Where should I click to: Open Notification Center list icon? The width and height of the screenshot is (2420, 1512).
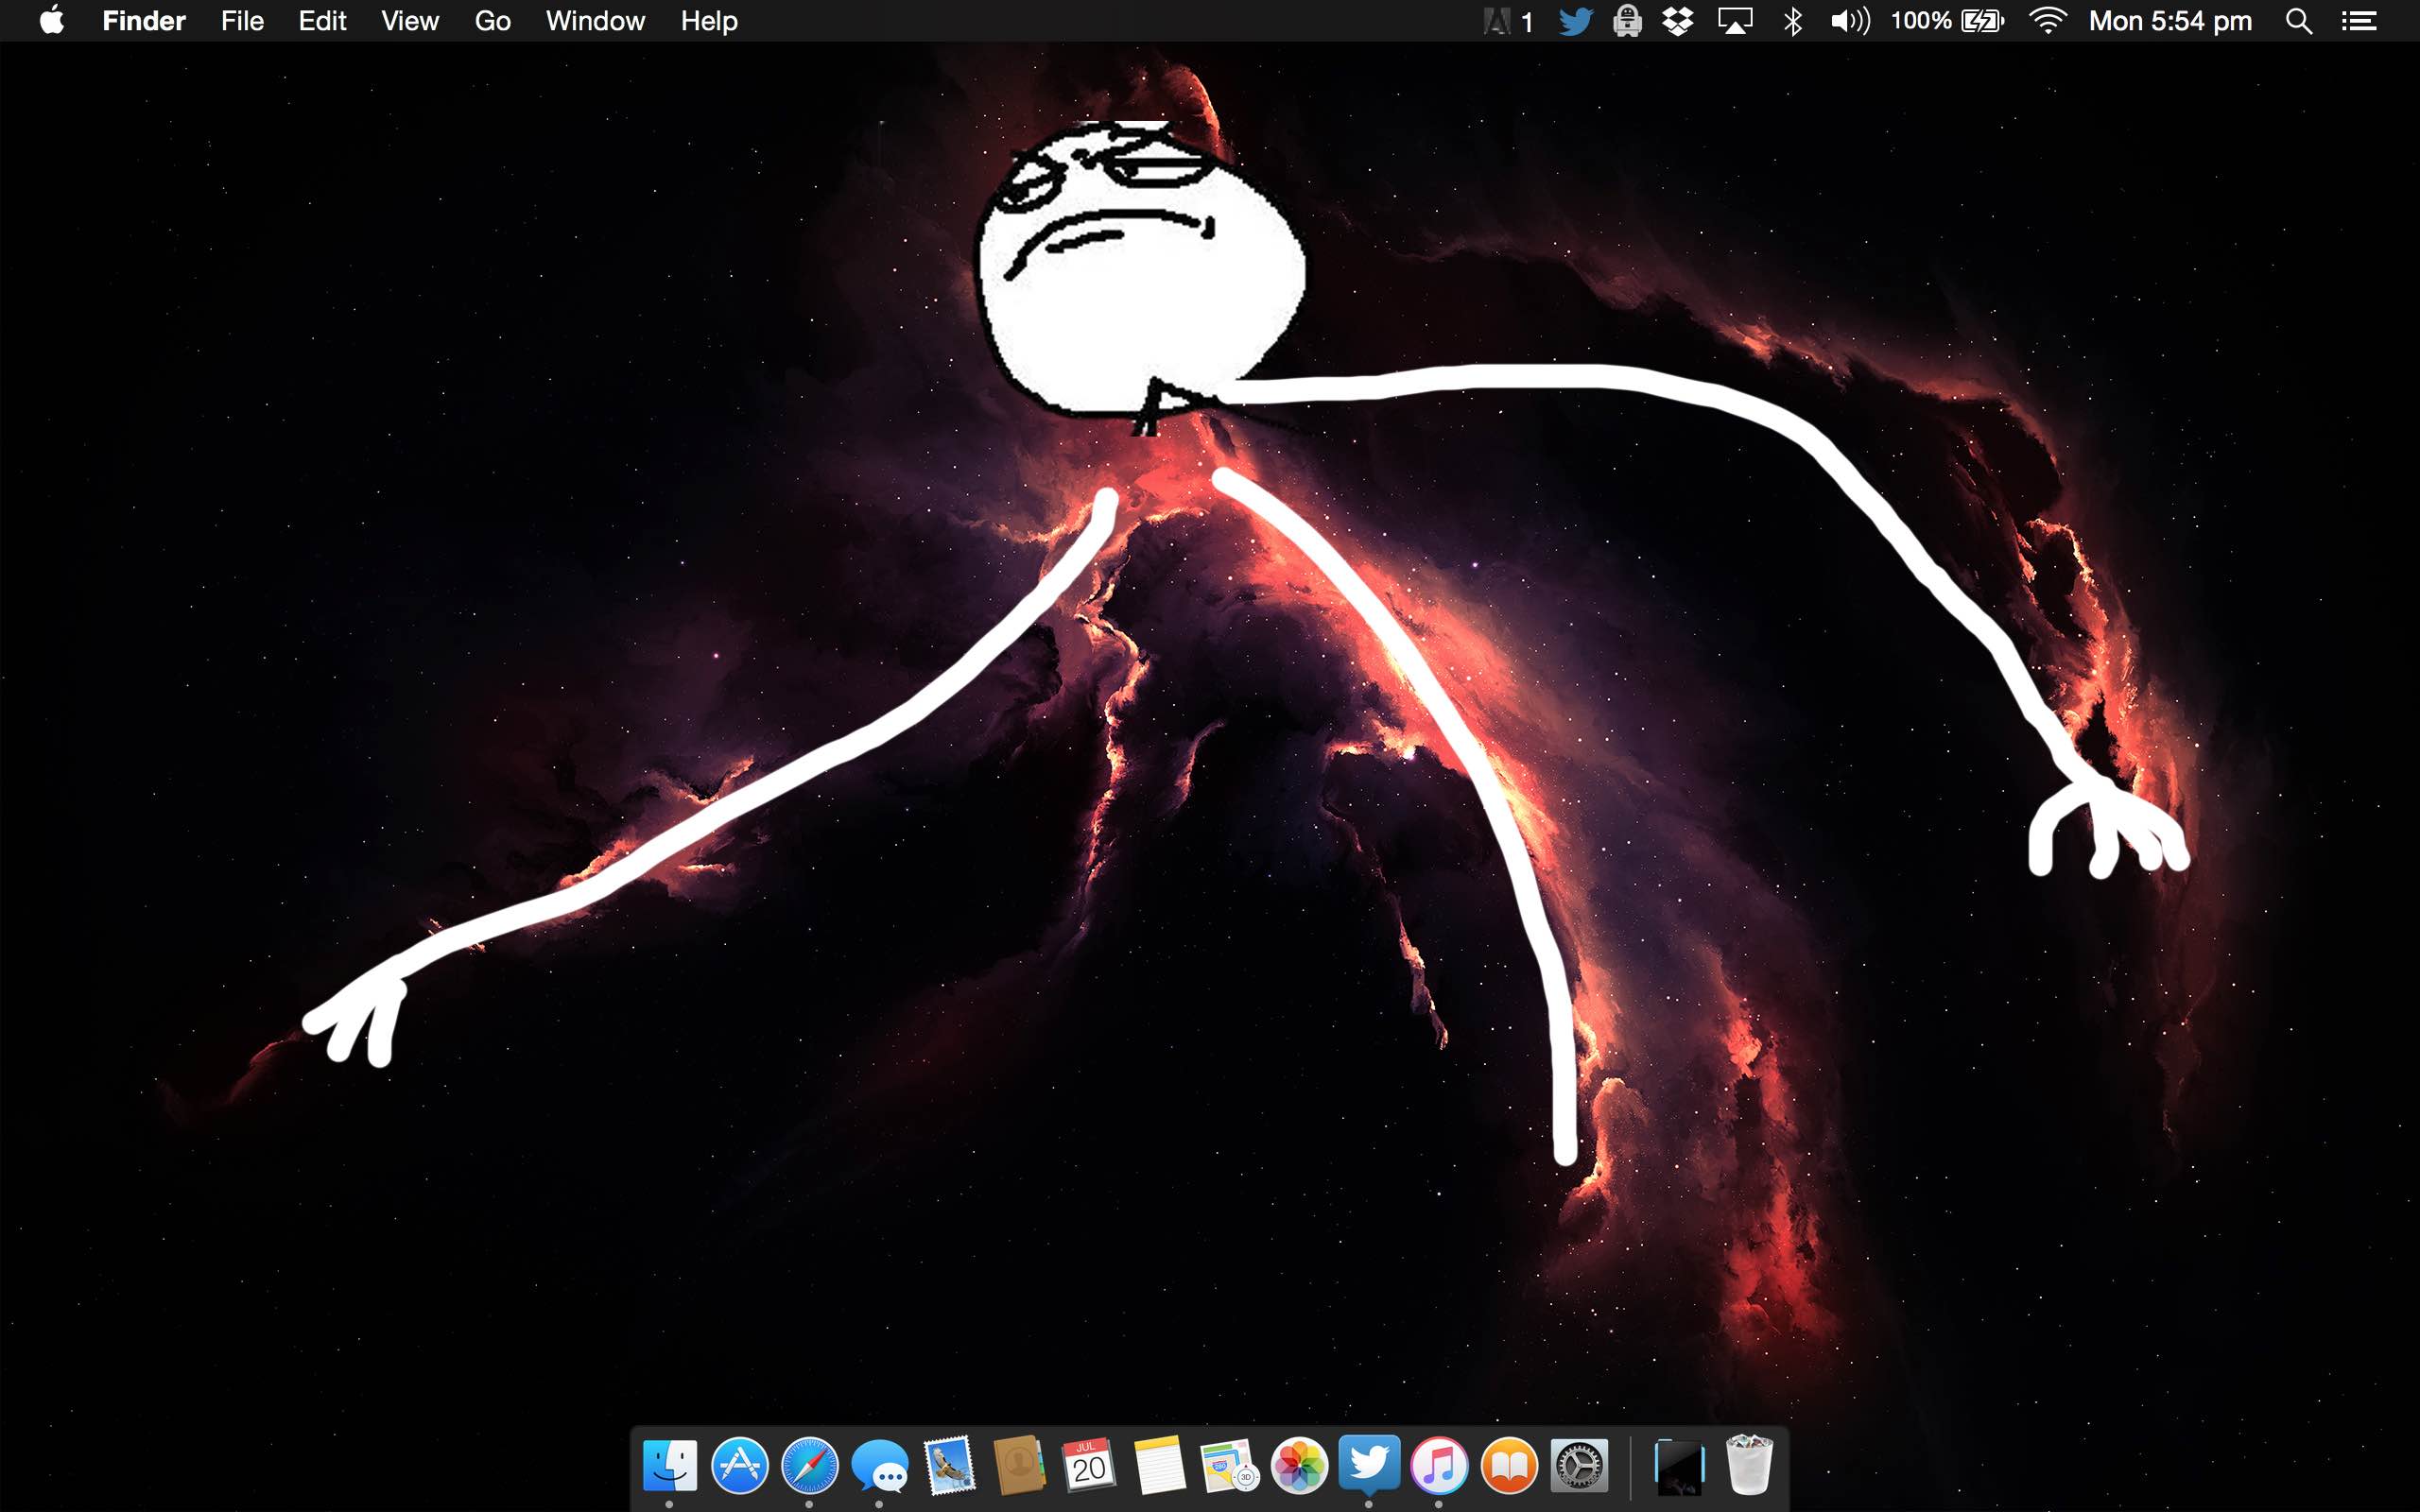point(2359,21)
